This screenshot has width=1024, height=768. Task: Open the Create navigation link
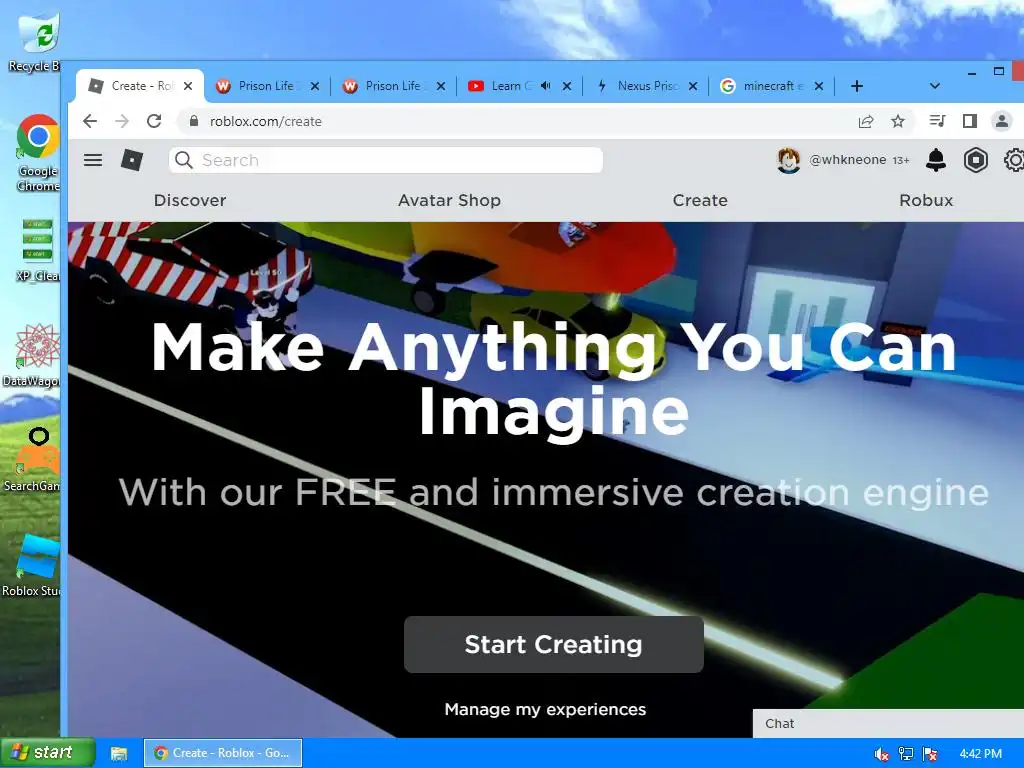tap(700, 200)
